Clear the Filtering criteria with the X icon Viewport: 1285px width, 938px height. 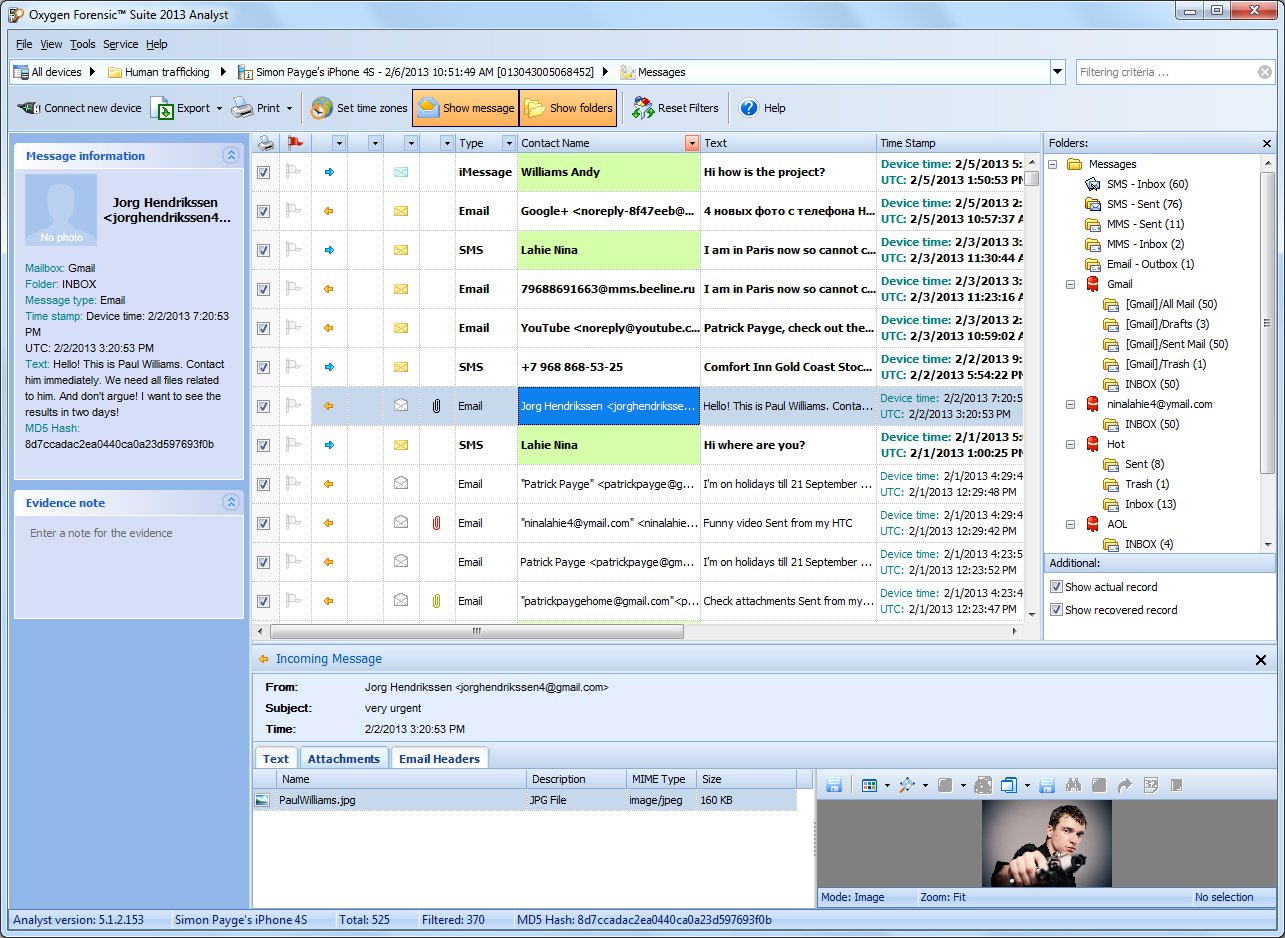(1265, 72)
